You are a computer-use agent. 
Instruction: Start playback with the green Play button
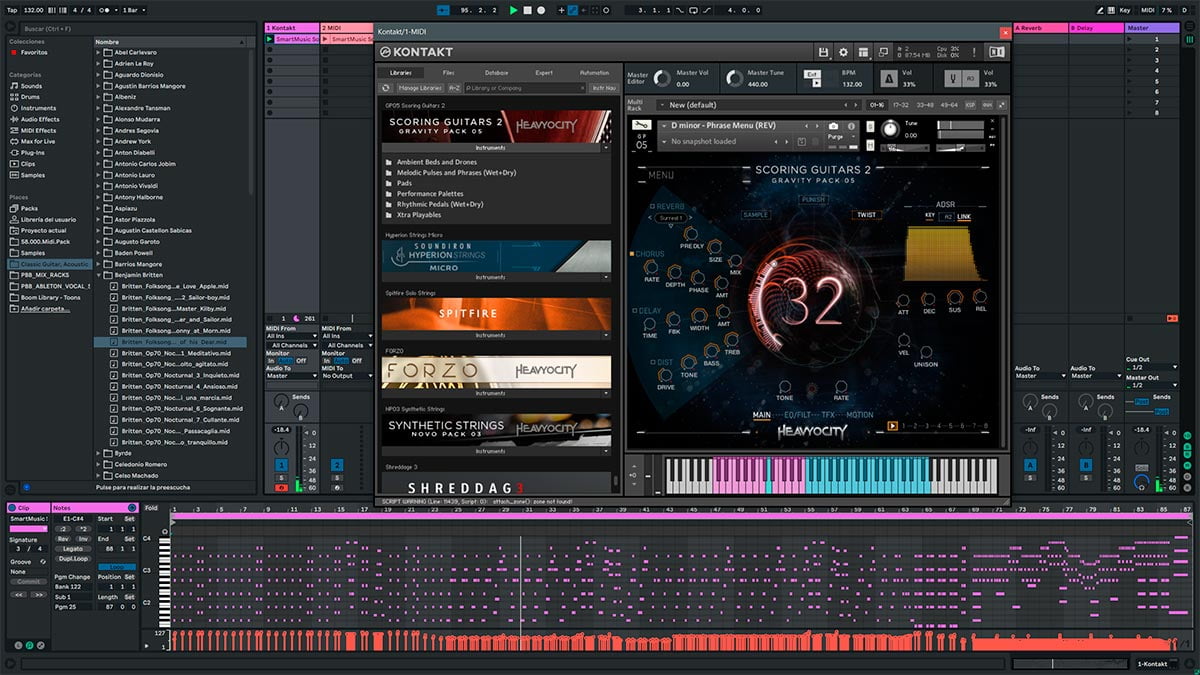coord(514,10)
